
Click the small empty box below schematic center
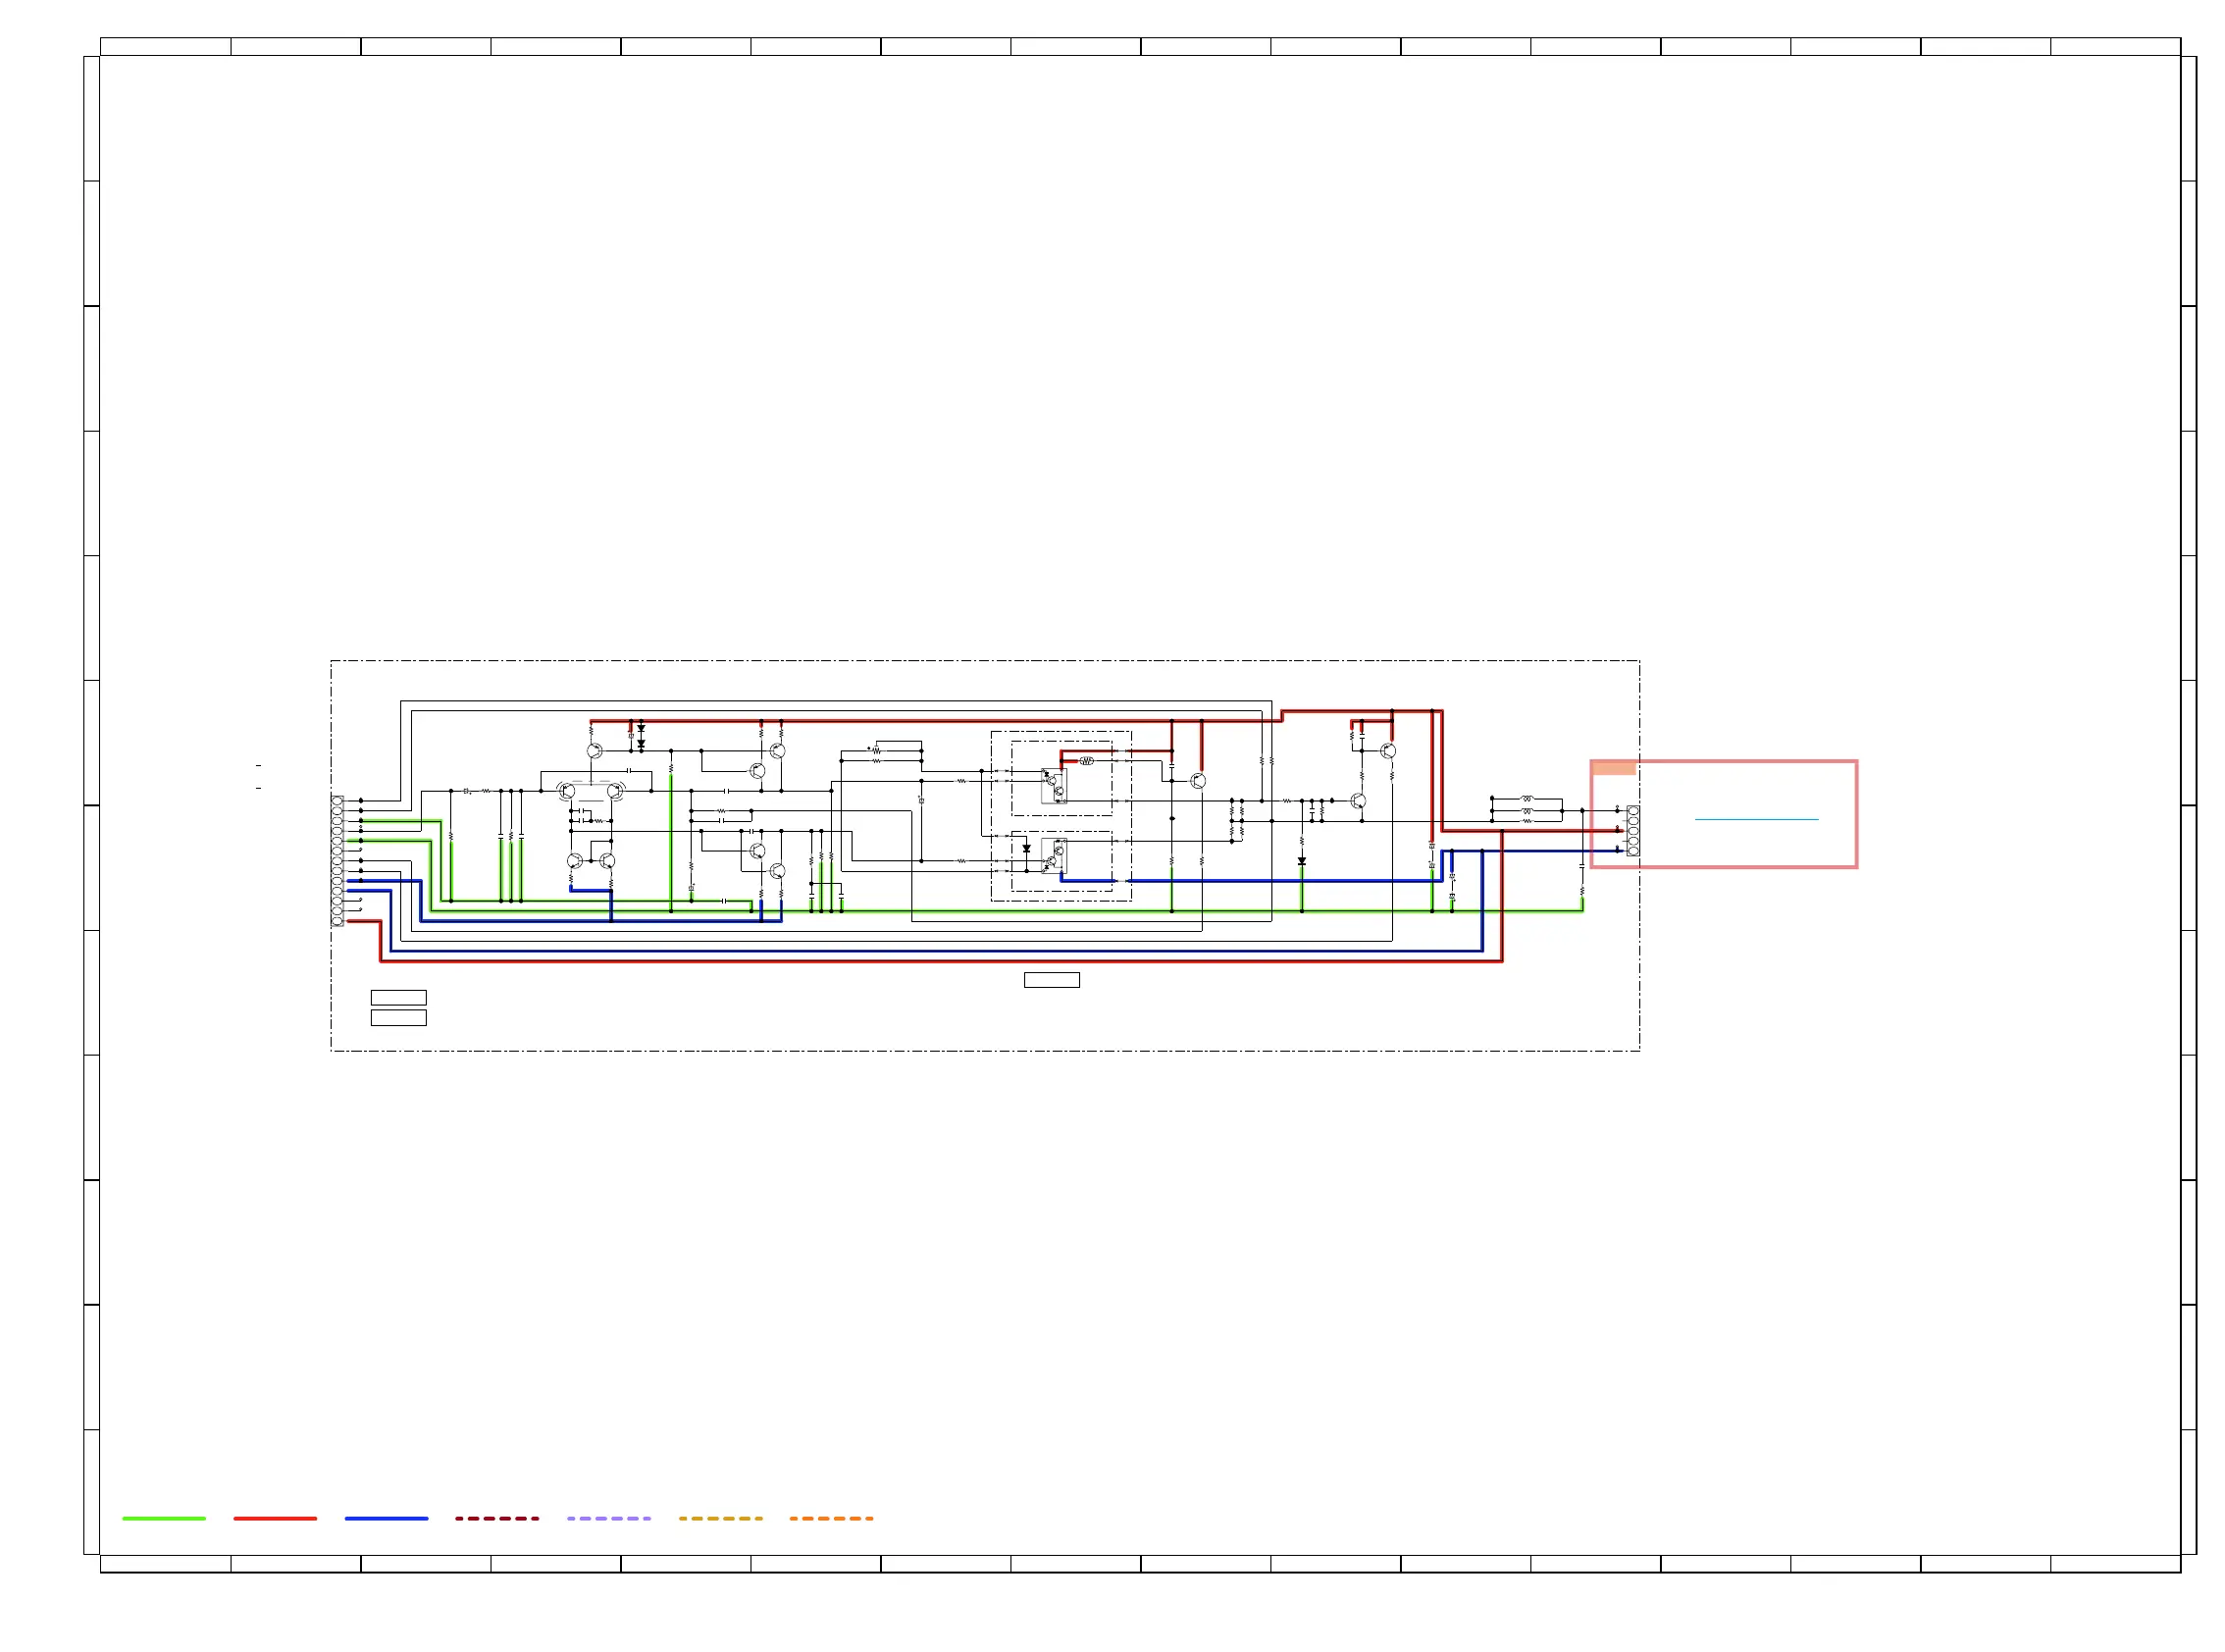pos(1051,980)
